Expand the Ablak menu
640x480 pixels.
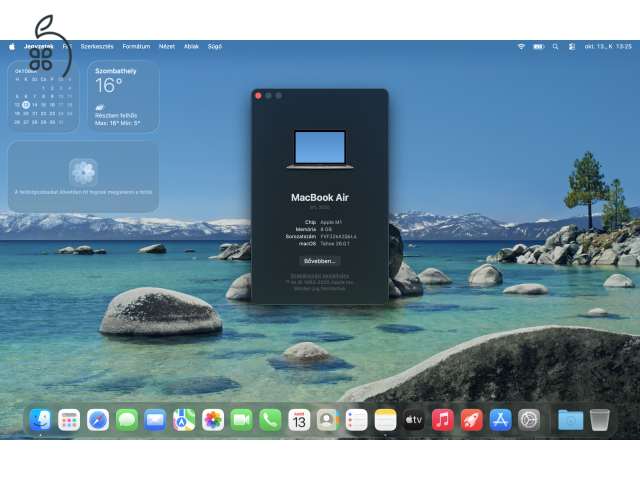pos(191,47)
